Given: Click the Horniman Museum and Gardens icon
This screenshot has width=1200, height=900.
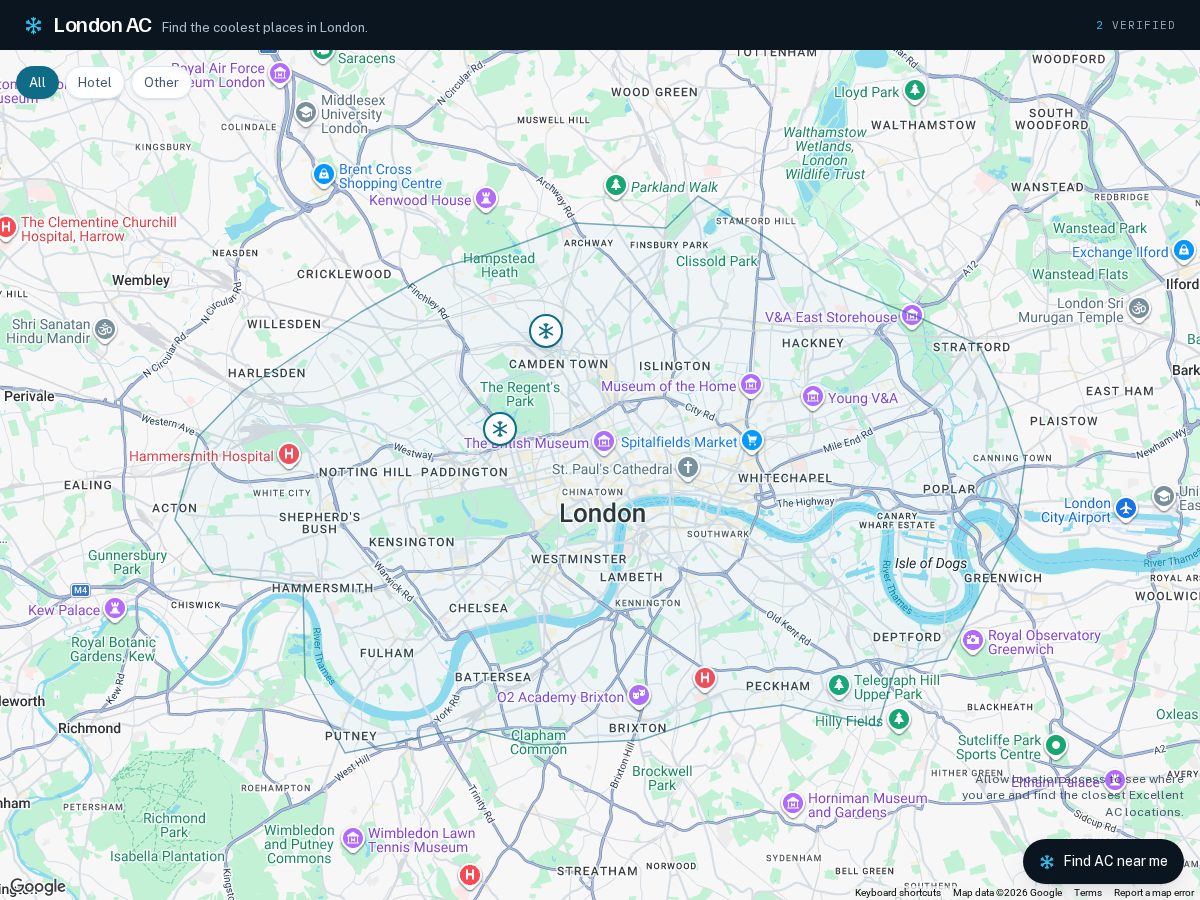Looking at the screenshot, I should (793, 803).
